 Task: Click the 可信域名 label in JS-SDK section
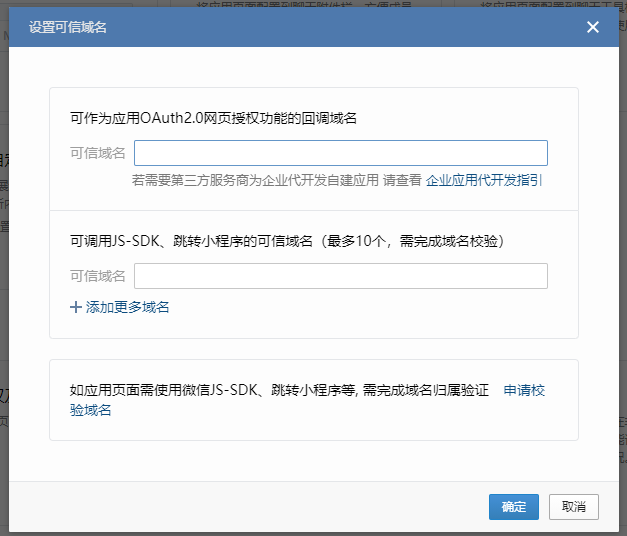97,276
